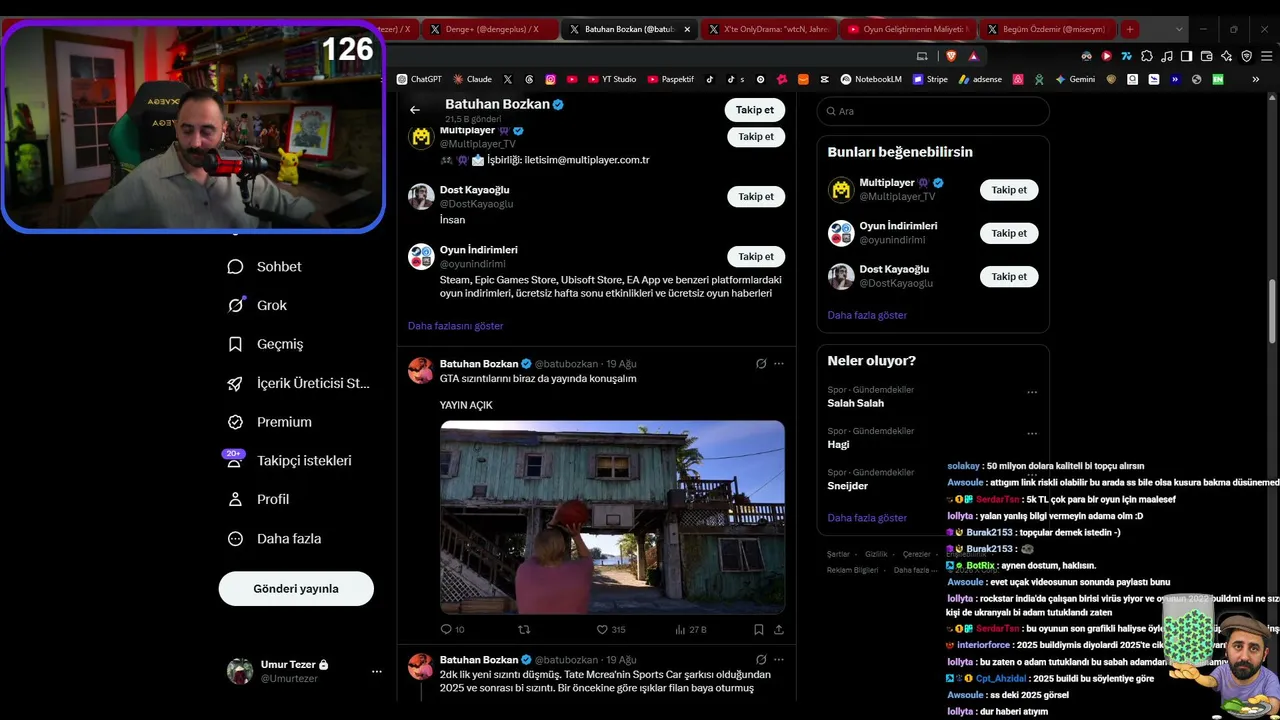1280x720 pixels.
Task: Follow Dost Kayaoğlu in the main feed list
Action: click(756, 197)
